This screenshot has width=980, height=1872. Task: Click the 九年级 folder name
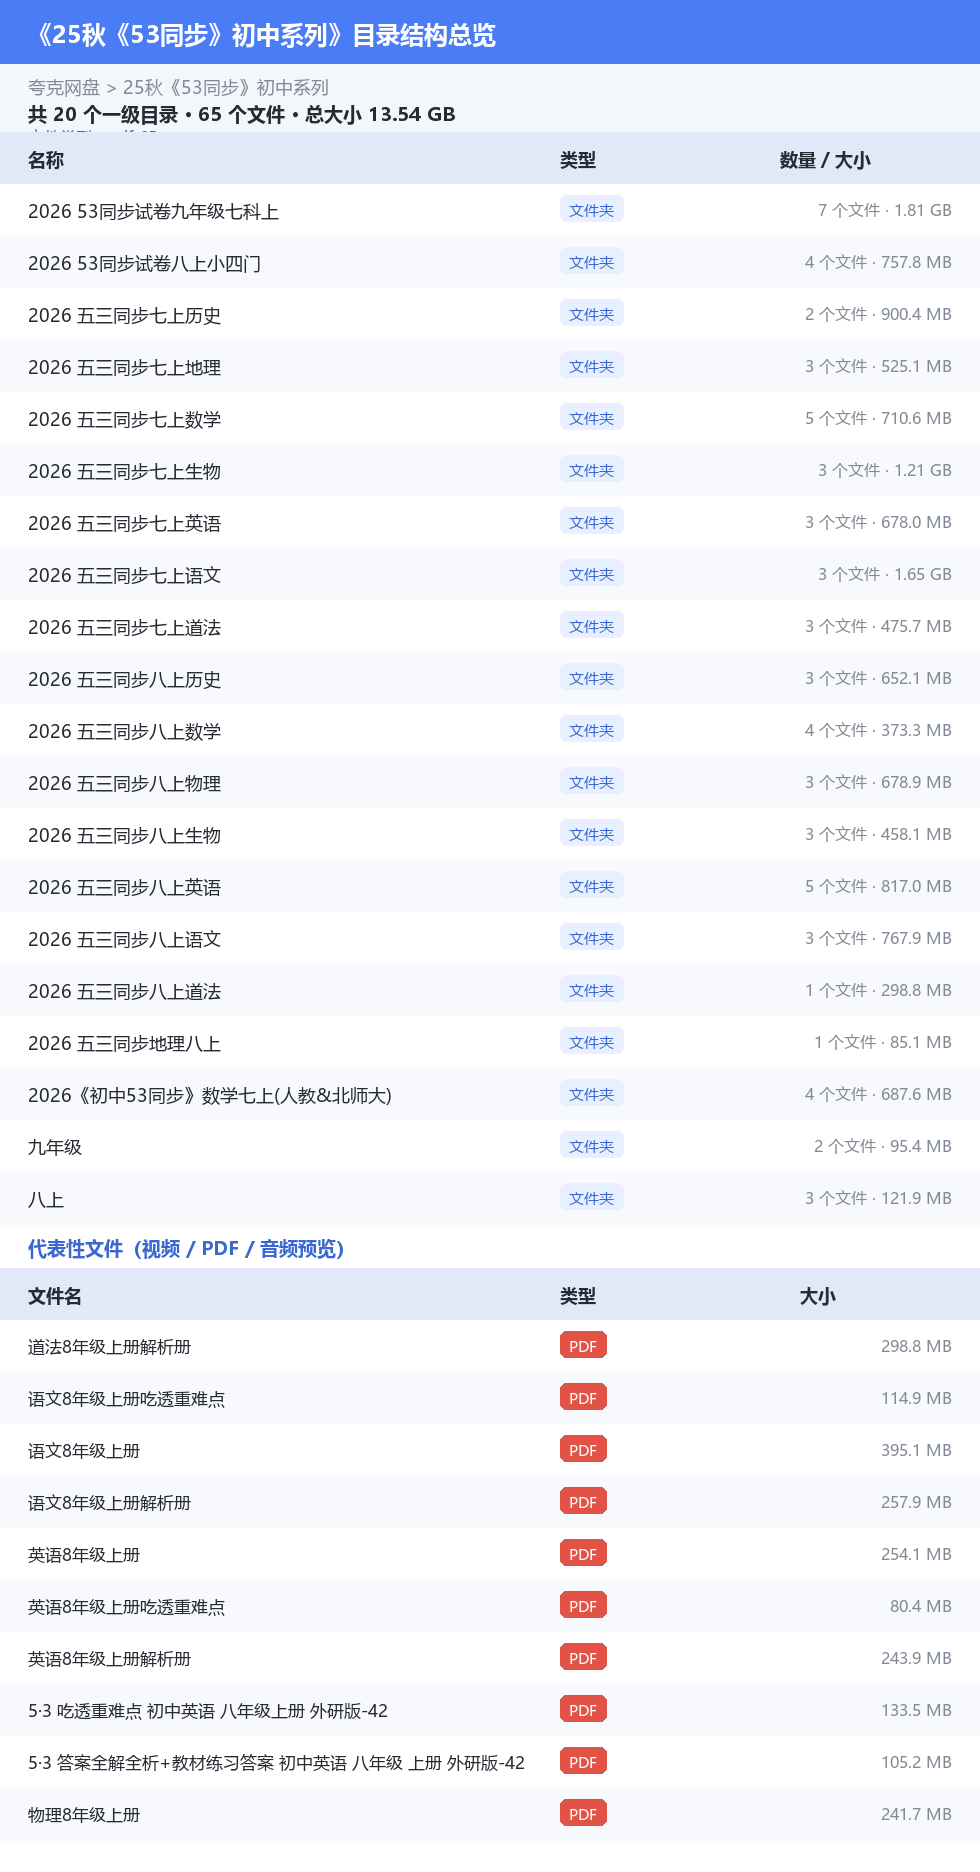coord(55,1147)
